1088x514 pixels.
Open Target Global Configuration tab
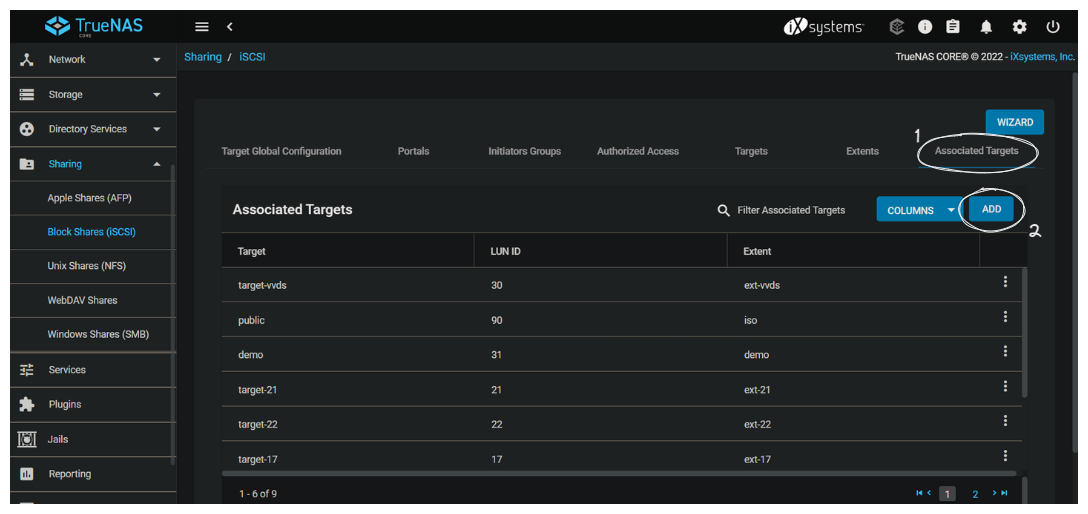coord(281,151)
